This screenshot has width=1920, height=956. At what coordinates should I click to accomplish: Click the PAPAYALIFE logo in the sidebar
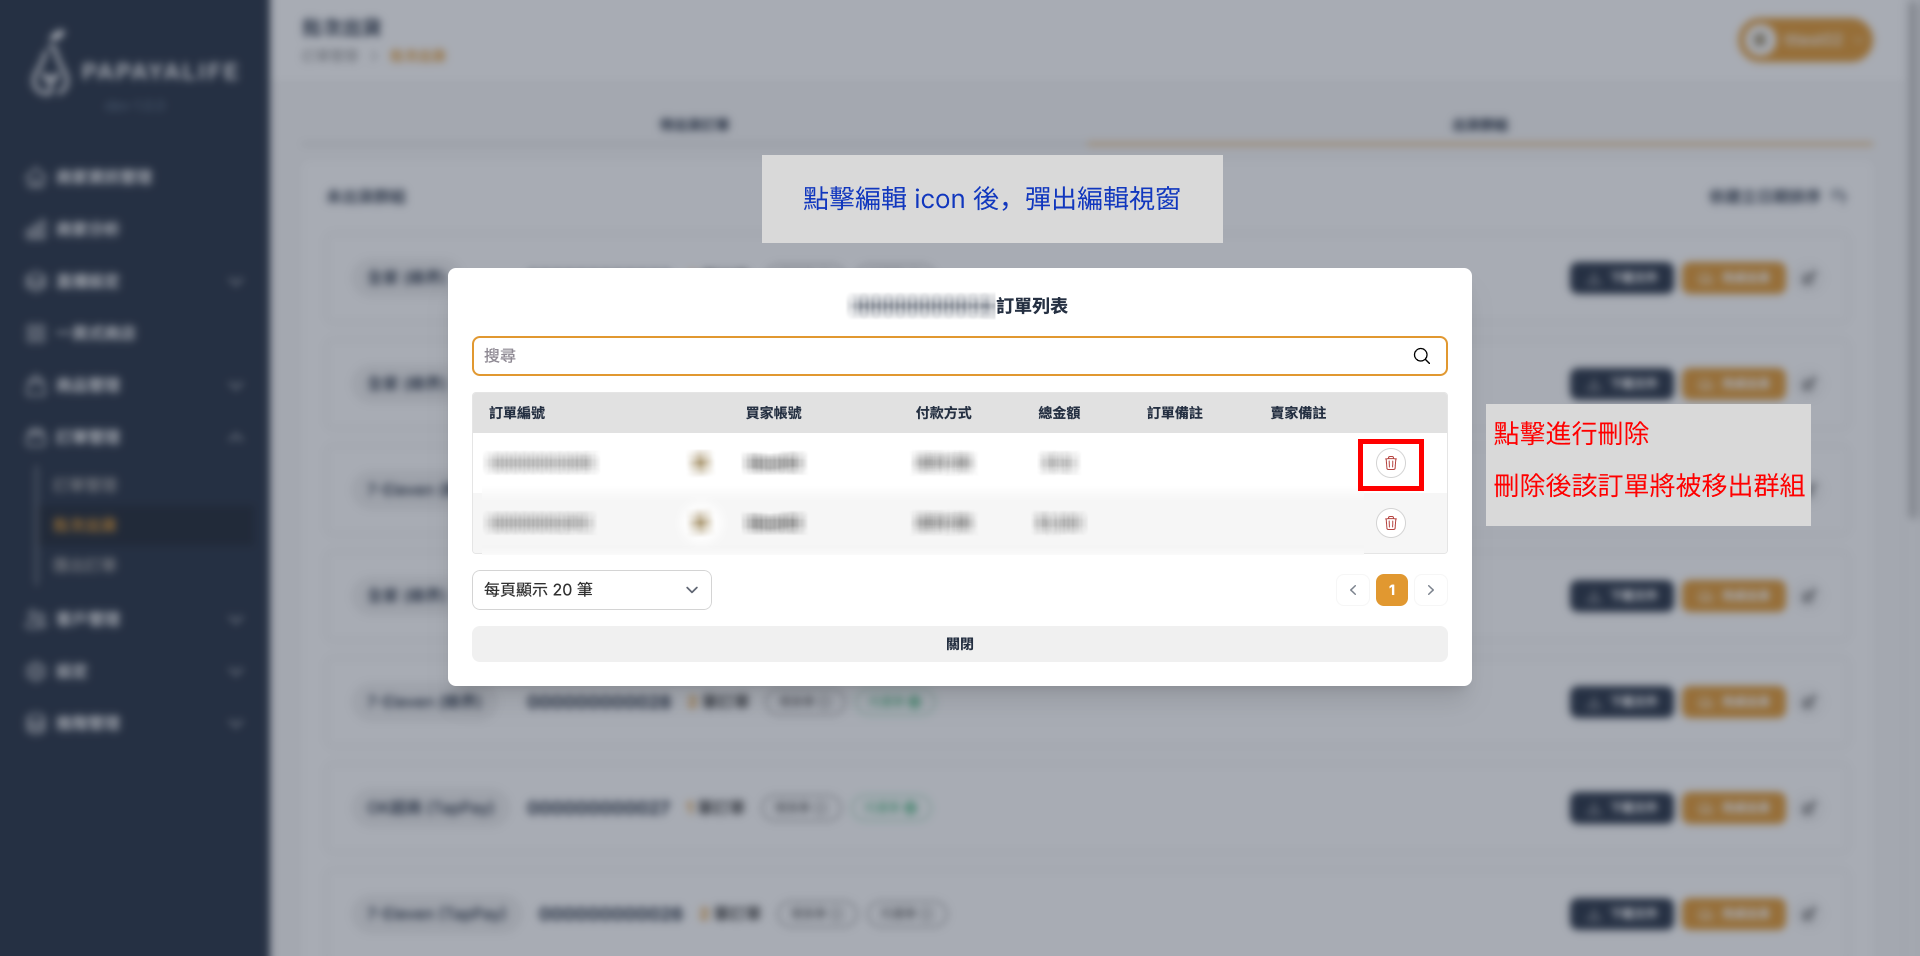click(x=134, y=68)
